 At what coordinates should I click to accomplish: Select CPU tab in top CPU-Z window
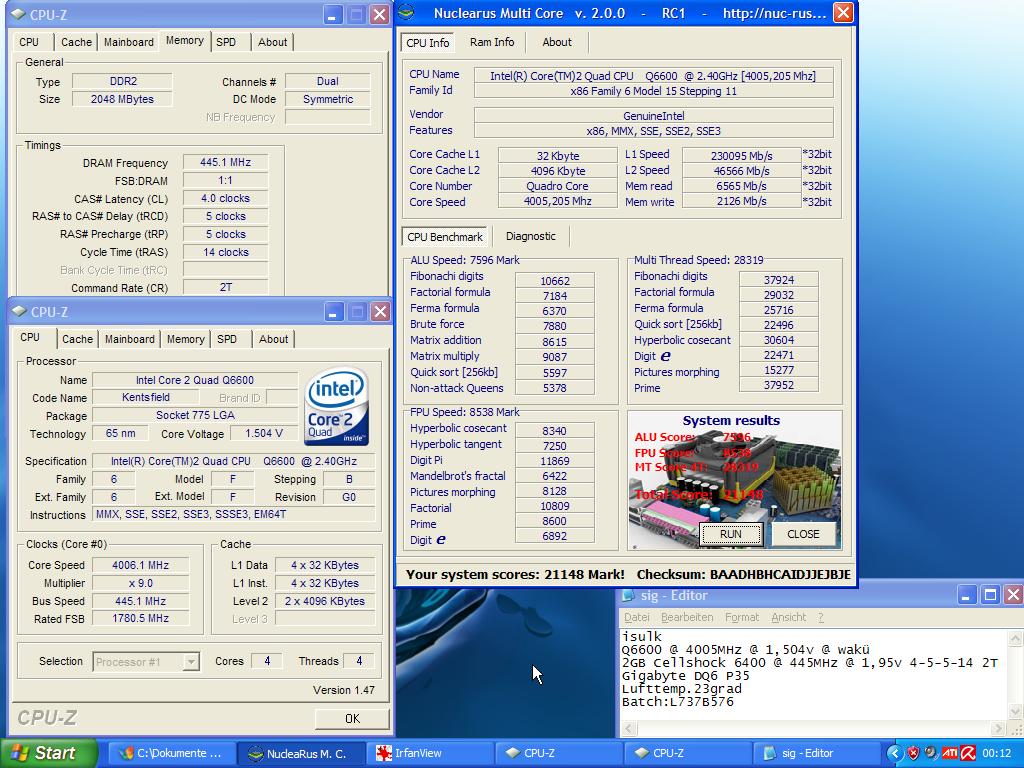(29, 42)
